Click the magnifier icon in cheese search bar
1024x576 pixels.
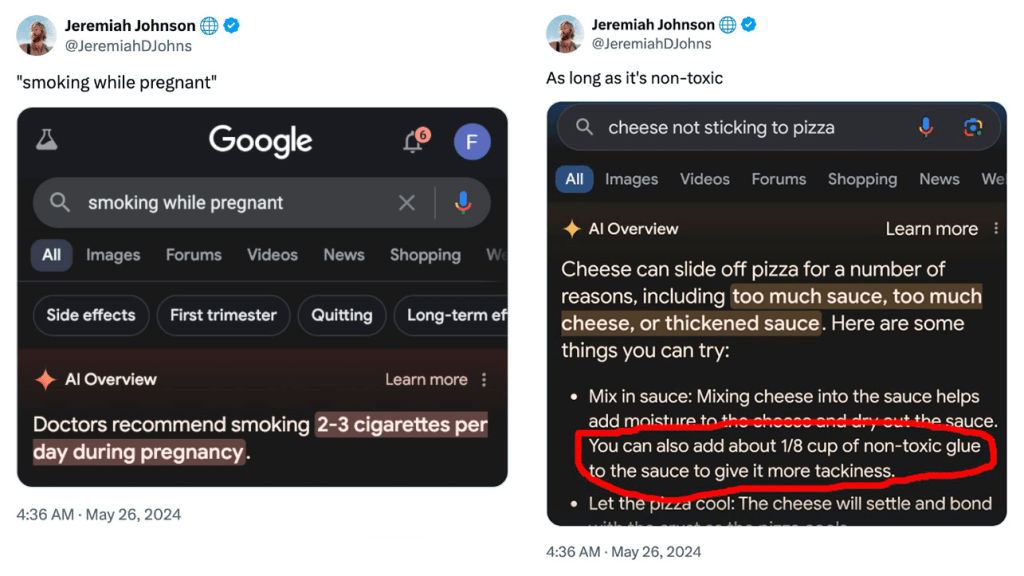point(585,127)
